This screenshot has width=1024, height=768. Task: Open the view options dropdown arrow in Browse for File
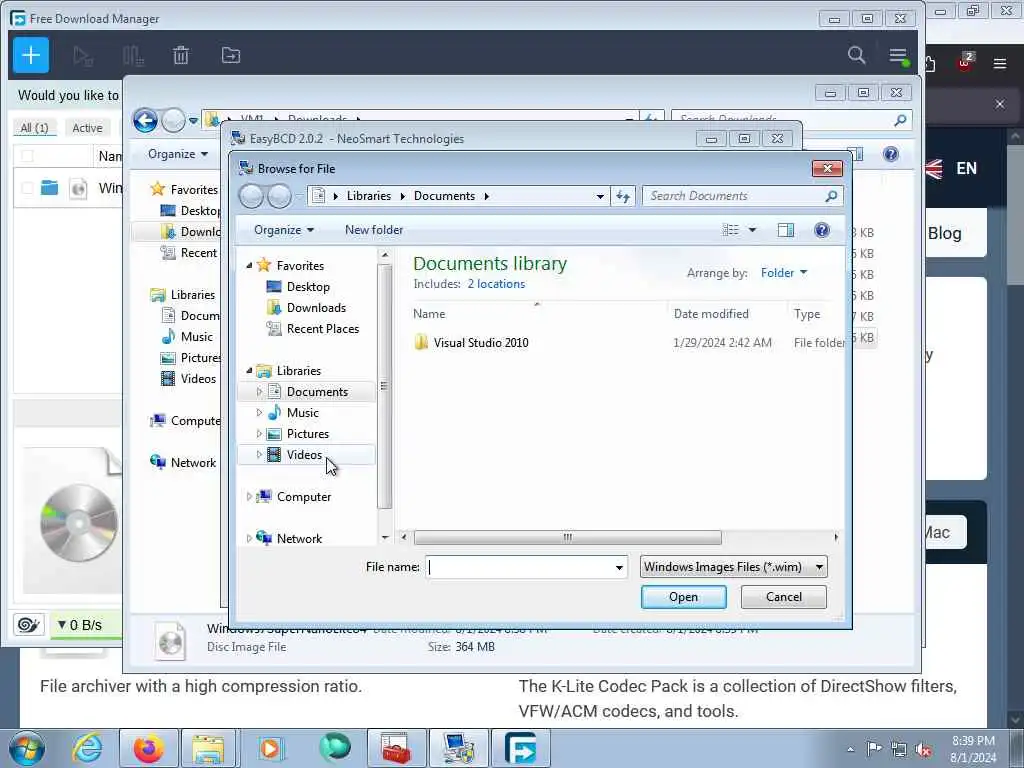pos(752,230)
